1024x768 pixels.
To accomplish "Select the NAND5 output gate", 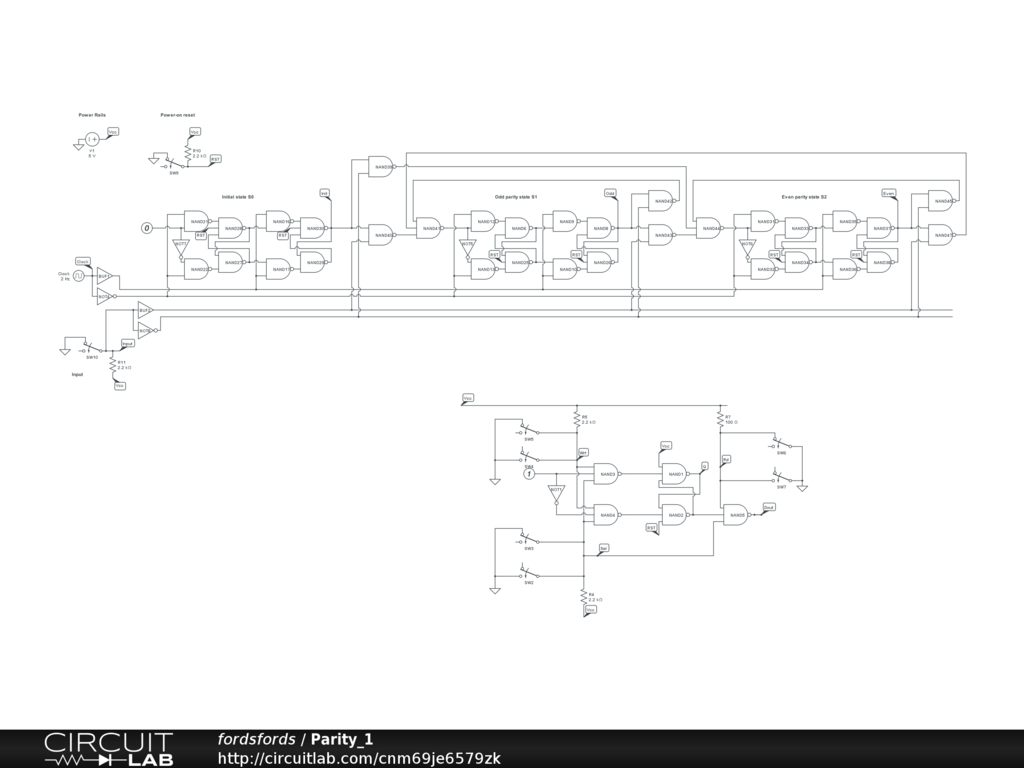I will point(736,516).
